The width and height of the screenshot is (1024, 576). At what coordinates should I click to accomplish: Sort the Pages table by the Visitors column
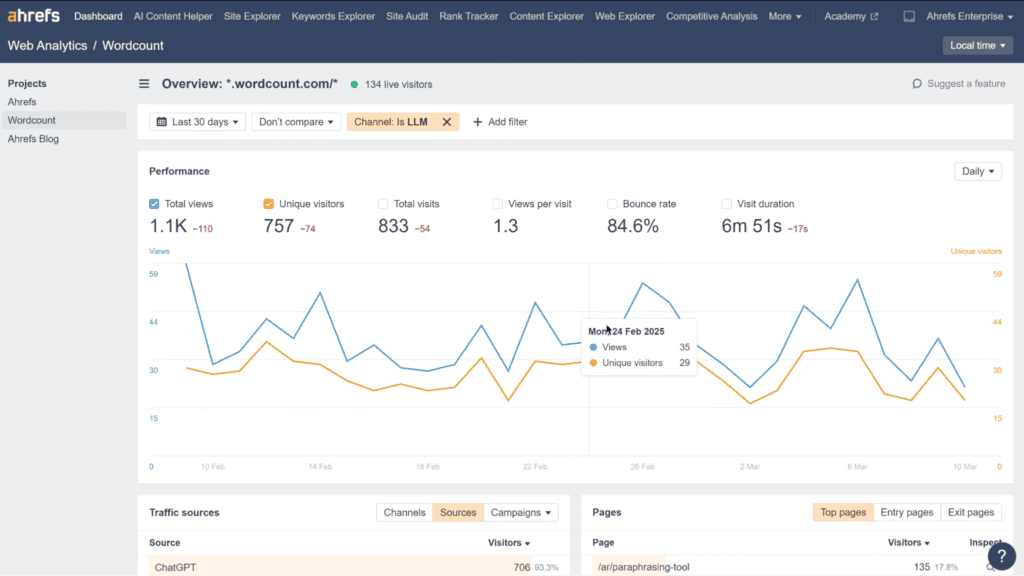pos(908,543)
